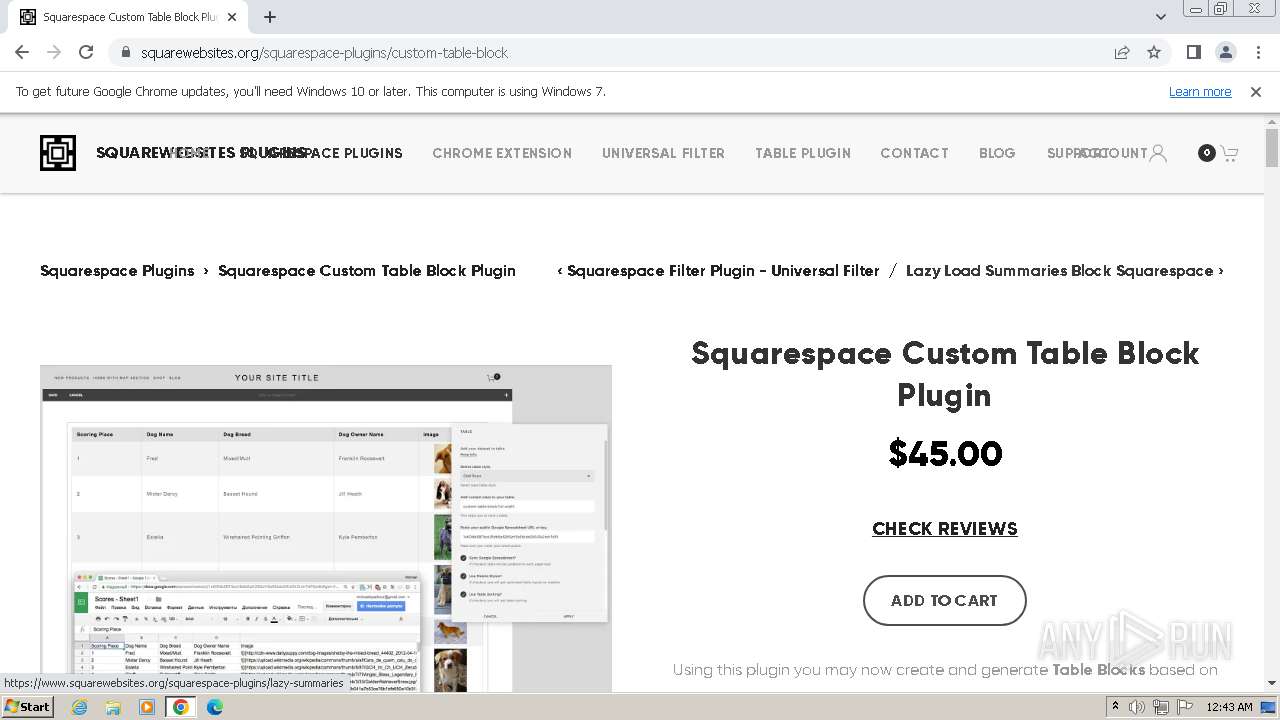This screenshot has width=1280, height=720.
Task: Open the volume control in the tray
Action: tap(1137, 707)
